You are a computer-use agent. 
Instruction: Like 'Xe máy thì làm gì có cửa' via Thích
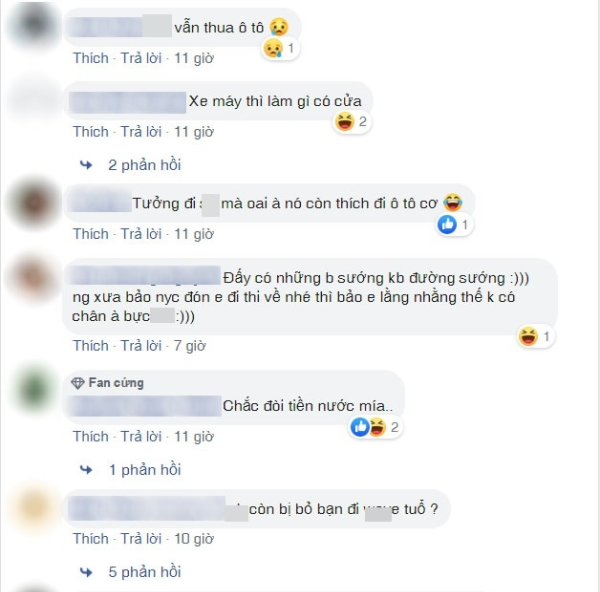pos(91,132)
